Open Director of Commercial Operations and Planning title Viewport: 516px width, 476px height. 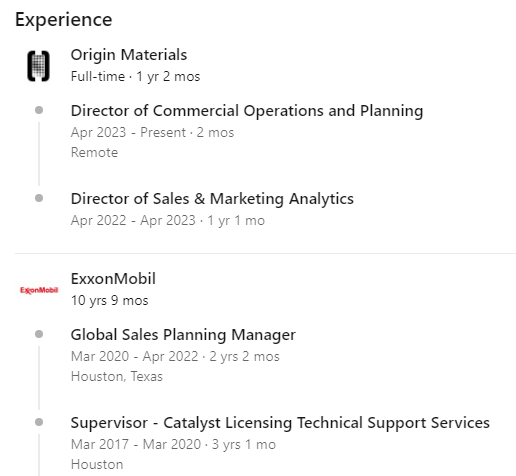[x=247, y=111]
